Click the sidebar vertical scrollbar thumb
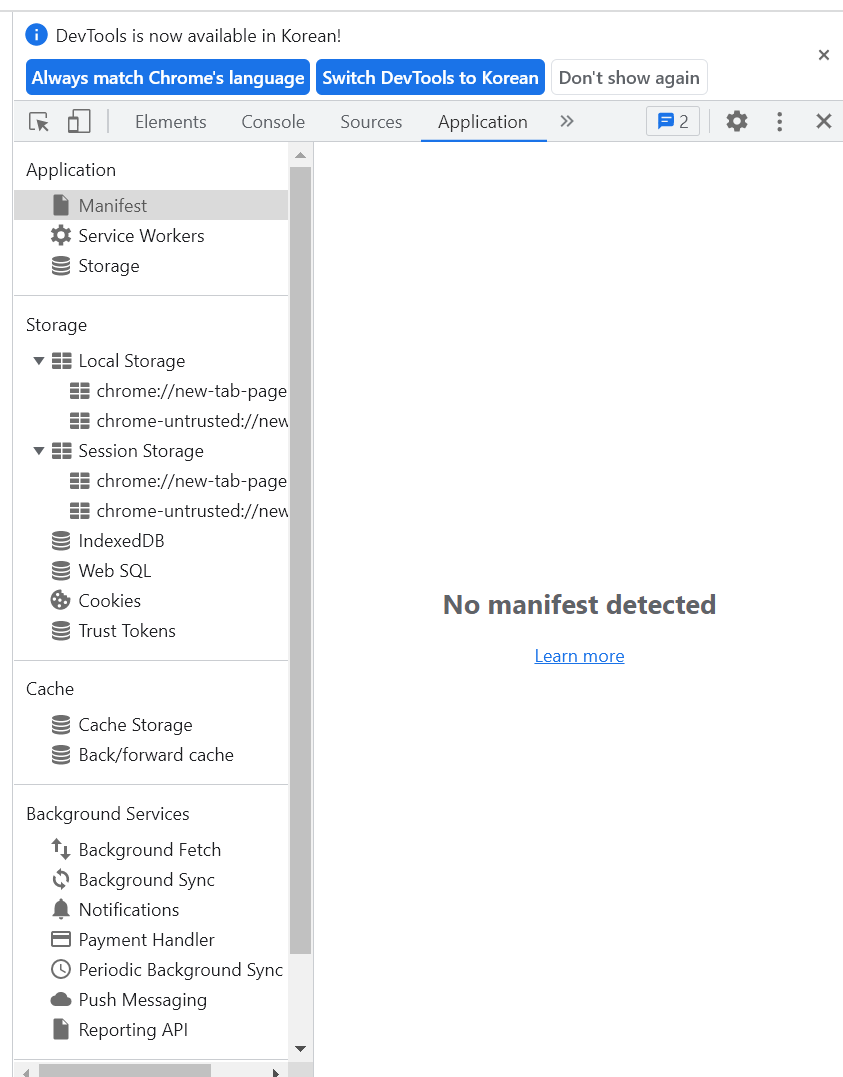Viewport: 843px width, 1077px height. 300,560
